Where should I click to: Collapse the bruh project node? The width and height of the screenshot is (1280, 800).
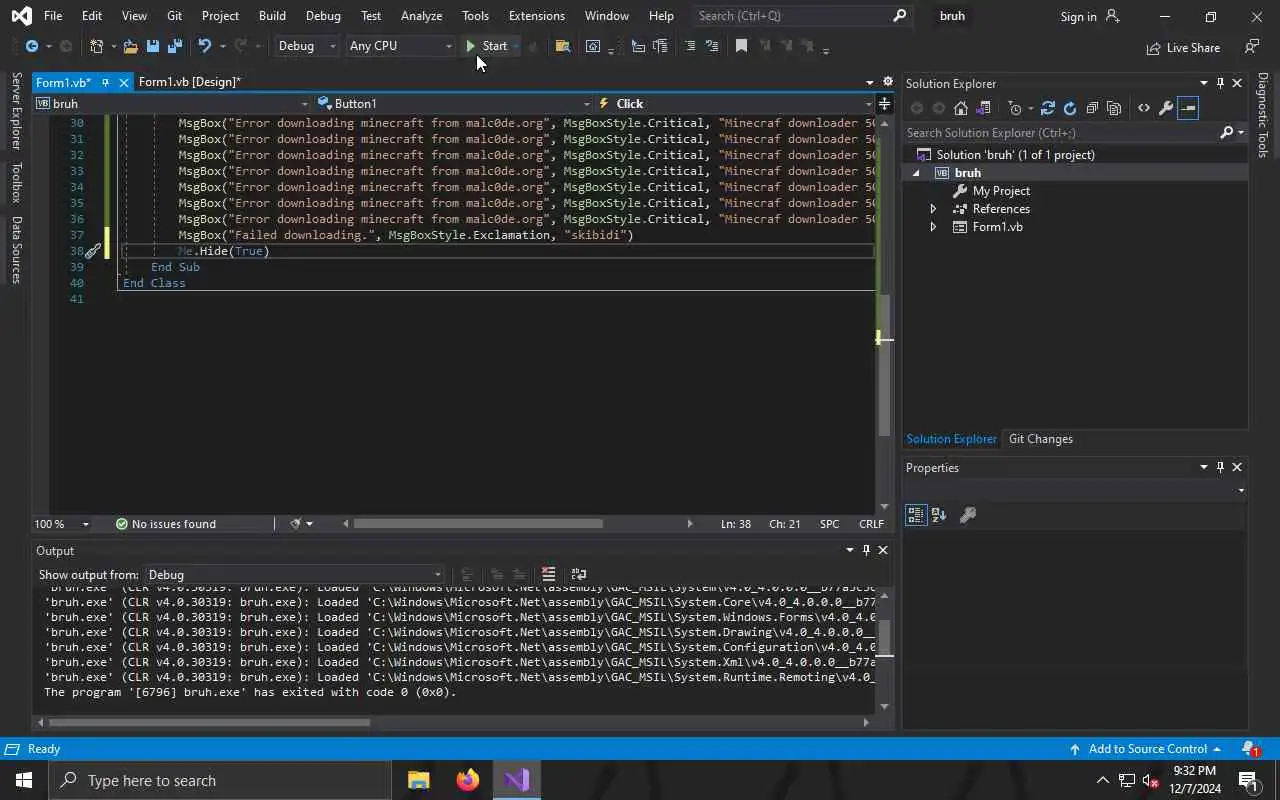(916, 173)
